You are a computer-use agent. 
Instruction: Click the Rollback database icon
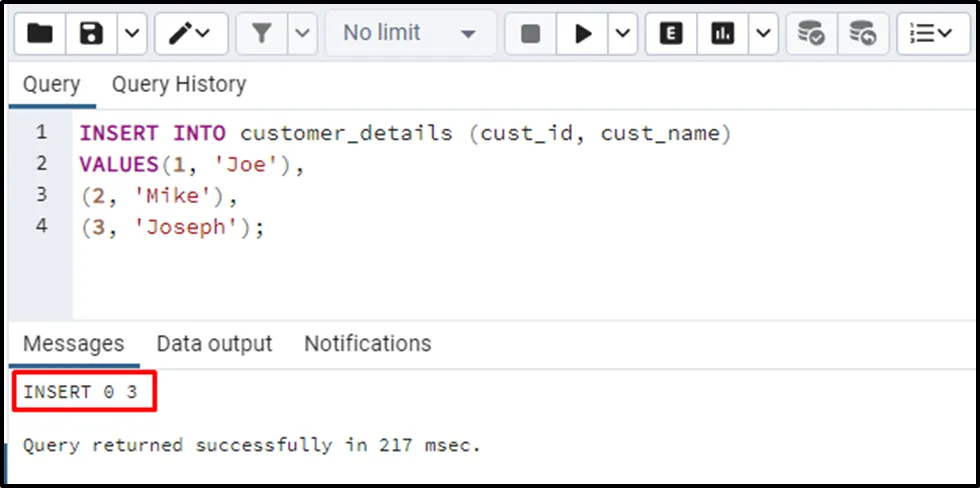862,34
